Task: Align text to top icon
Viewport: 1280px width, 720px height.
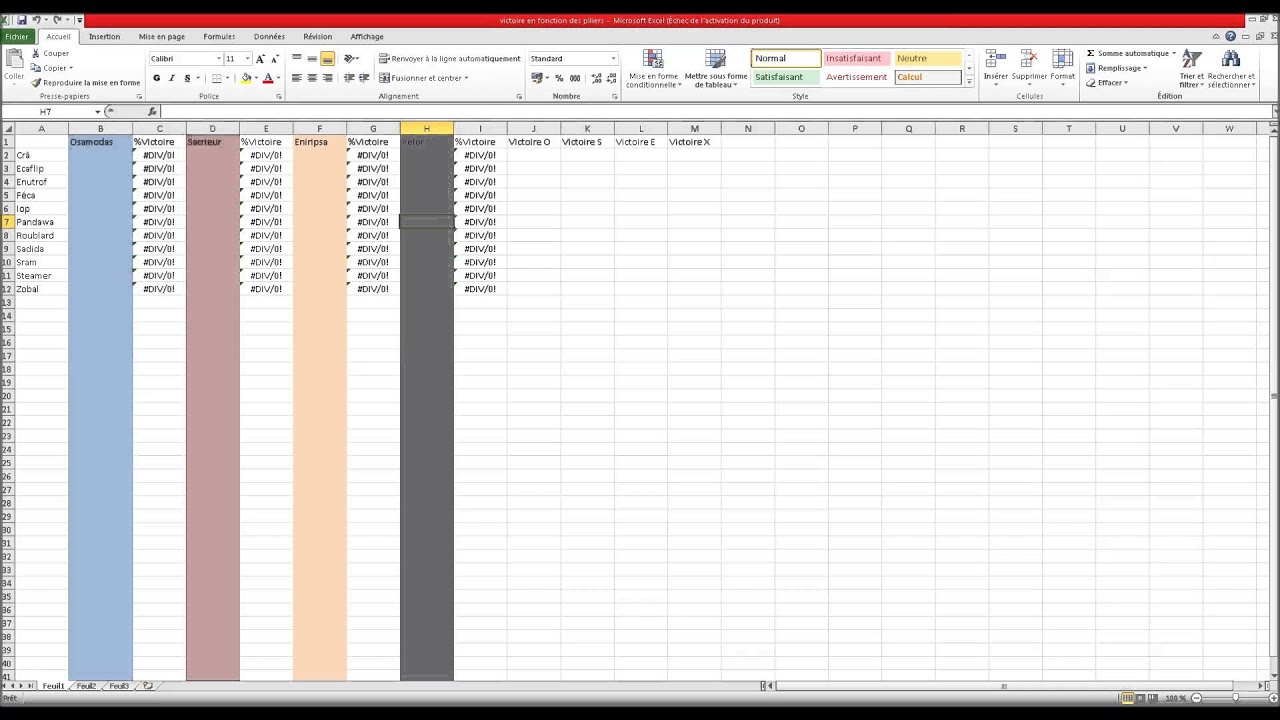Action: coord(297,59)
